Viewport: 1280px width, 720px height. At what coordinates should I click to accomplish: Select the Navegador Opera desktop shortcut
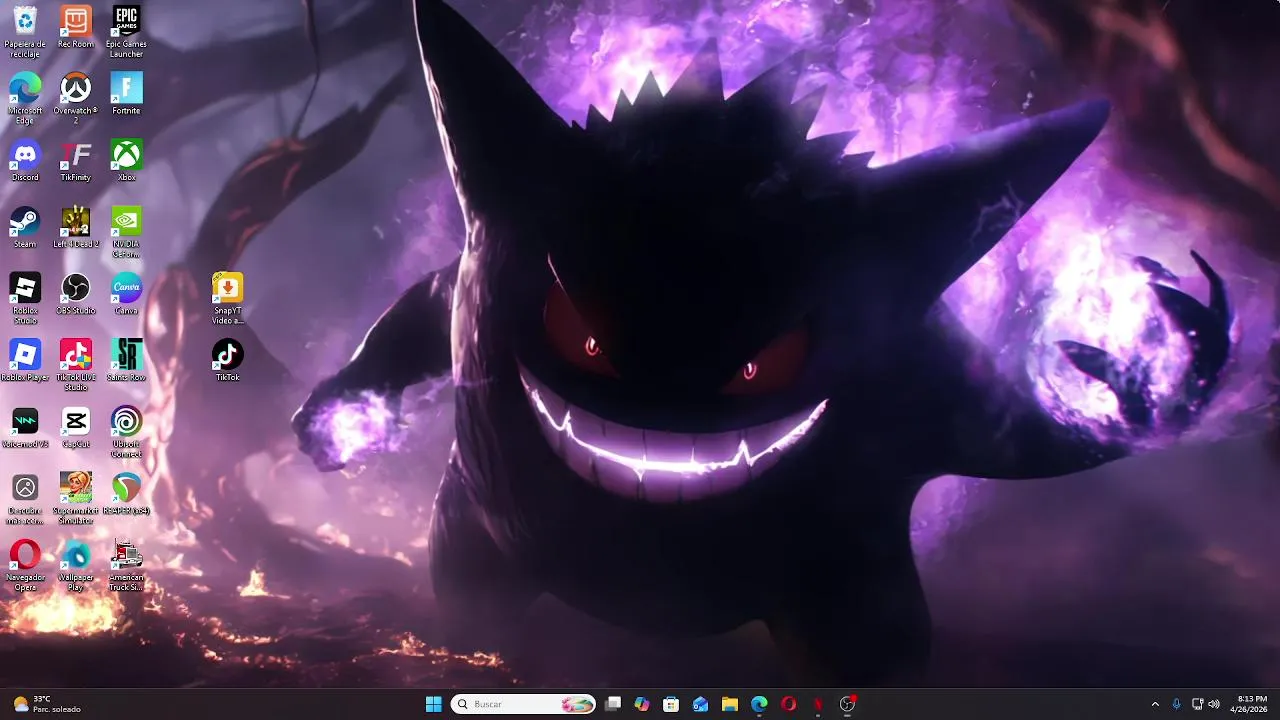(25, 565)
